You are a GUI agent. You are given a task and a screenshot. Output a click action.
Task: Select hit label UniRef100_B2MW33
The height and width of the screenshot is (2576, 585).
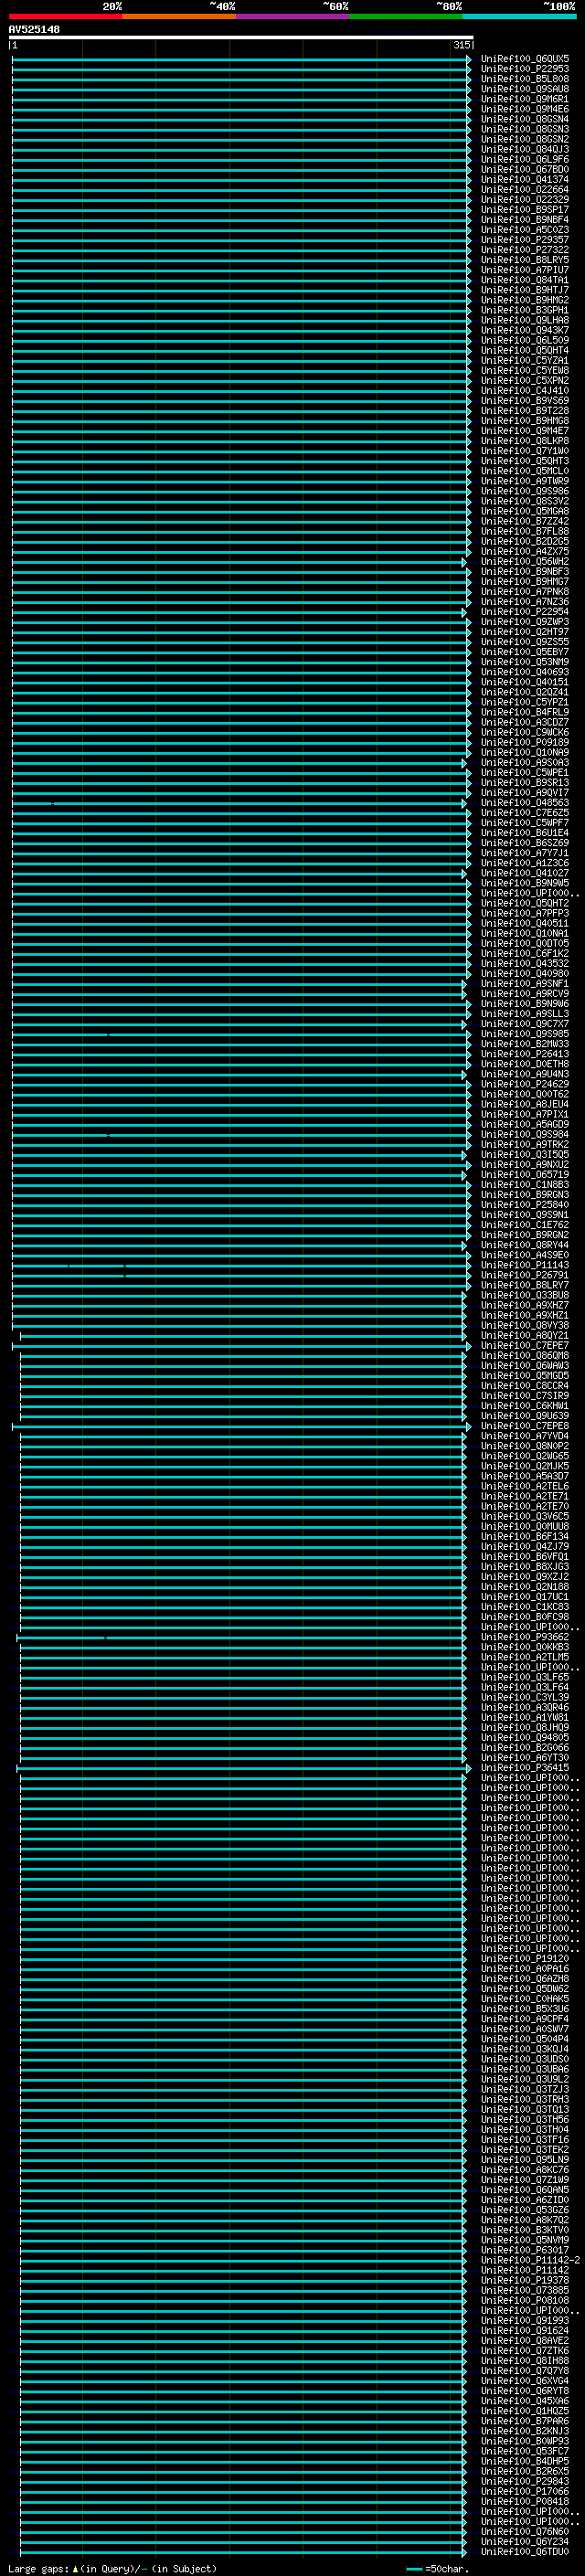525,1044
